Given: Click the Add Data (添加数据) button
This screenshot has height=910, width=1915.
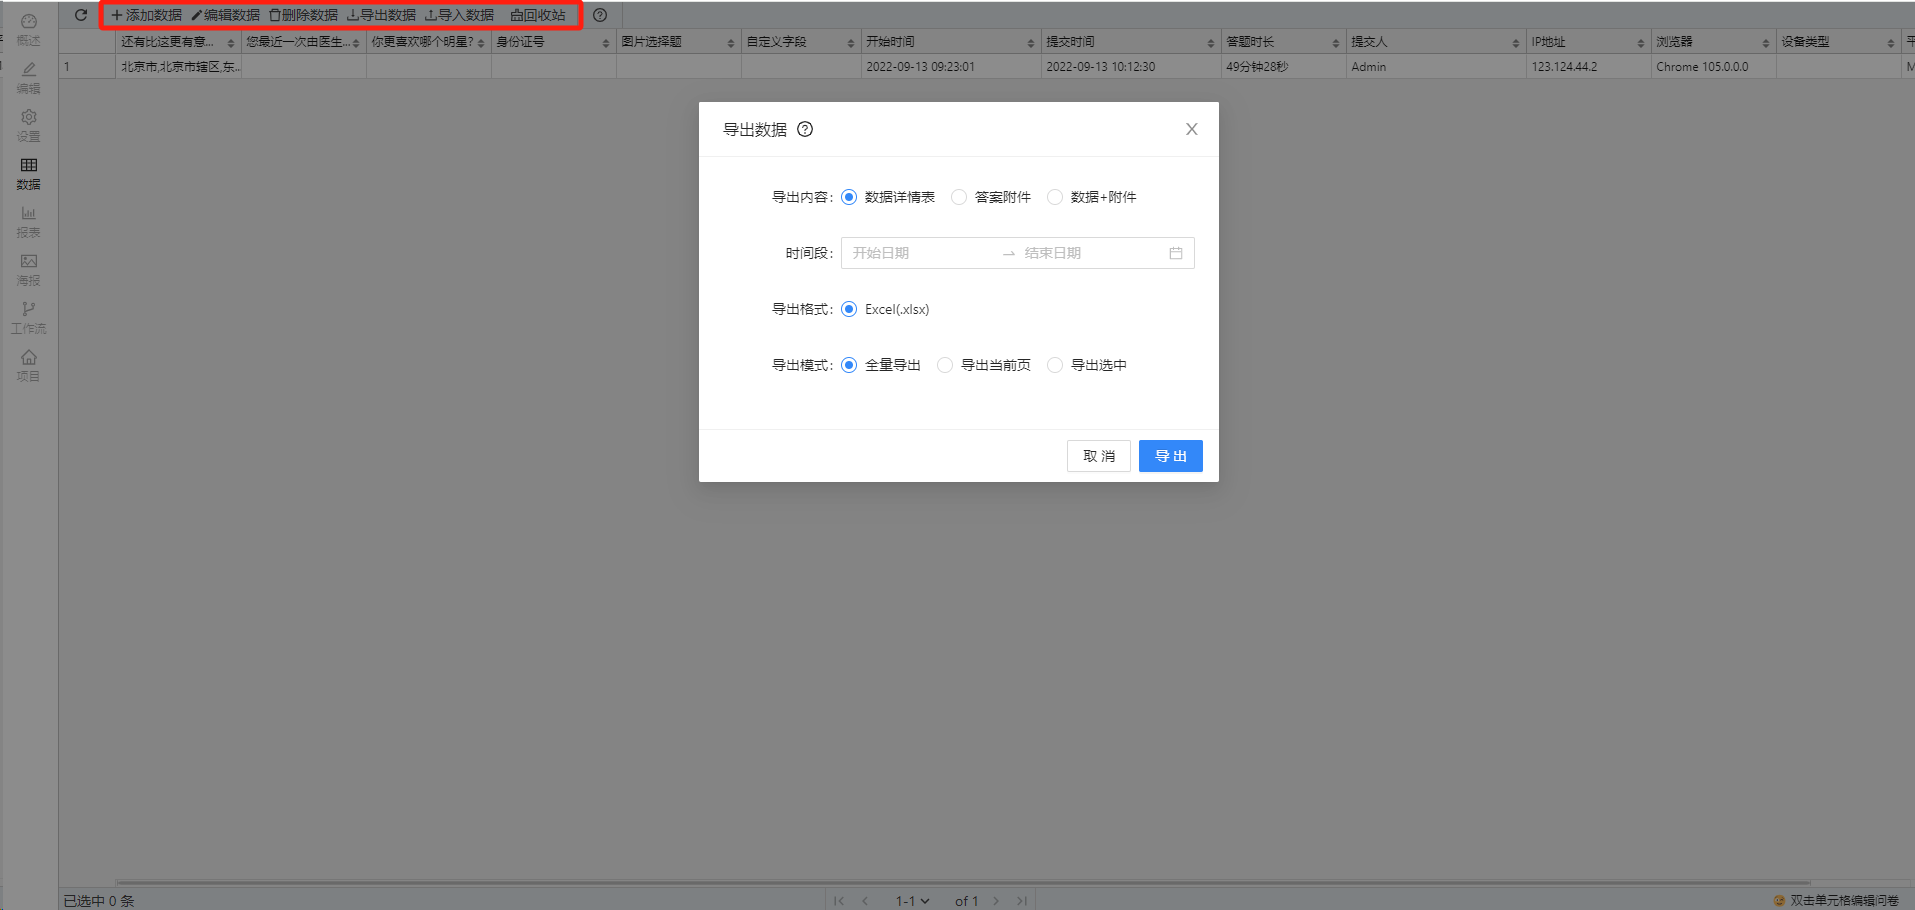Looking at the screenshot, I should pyautogui.click(x=146, y=15).
